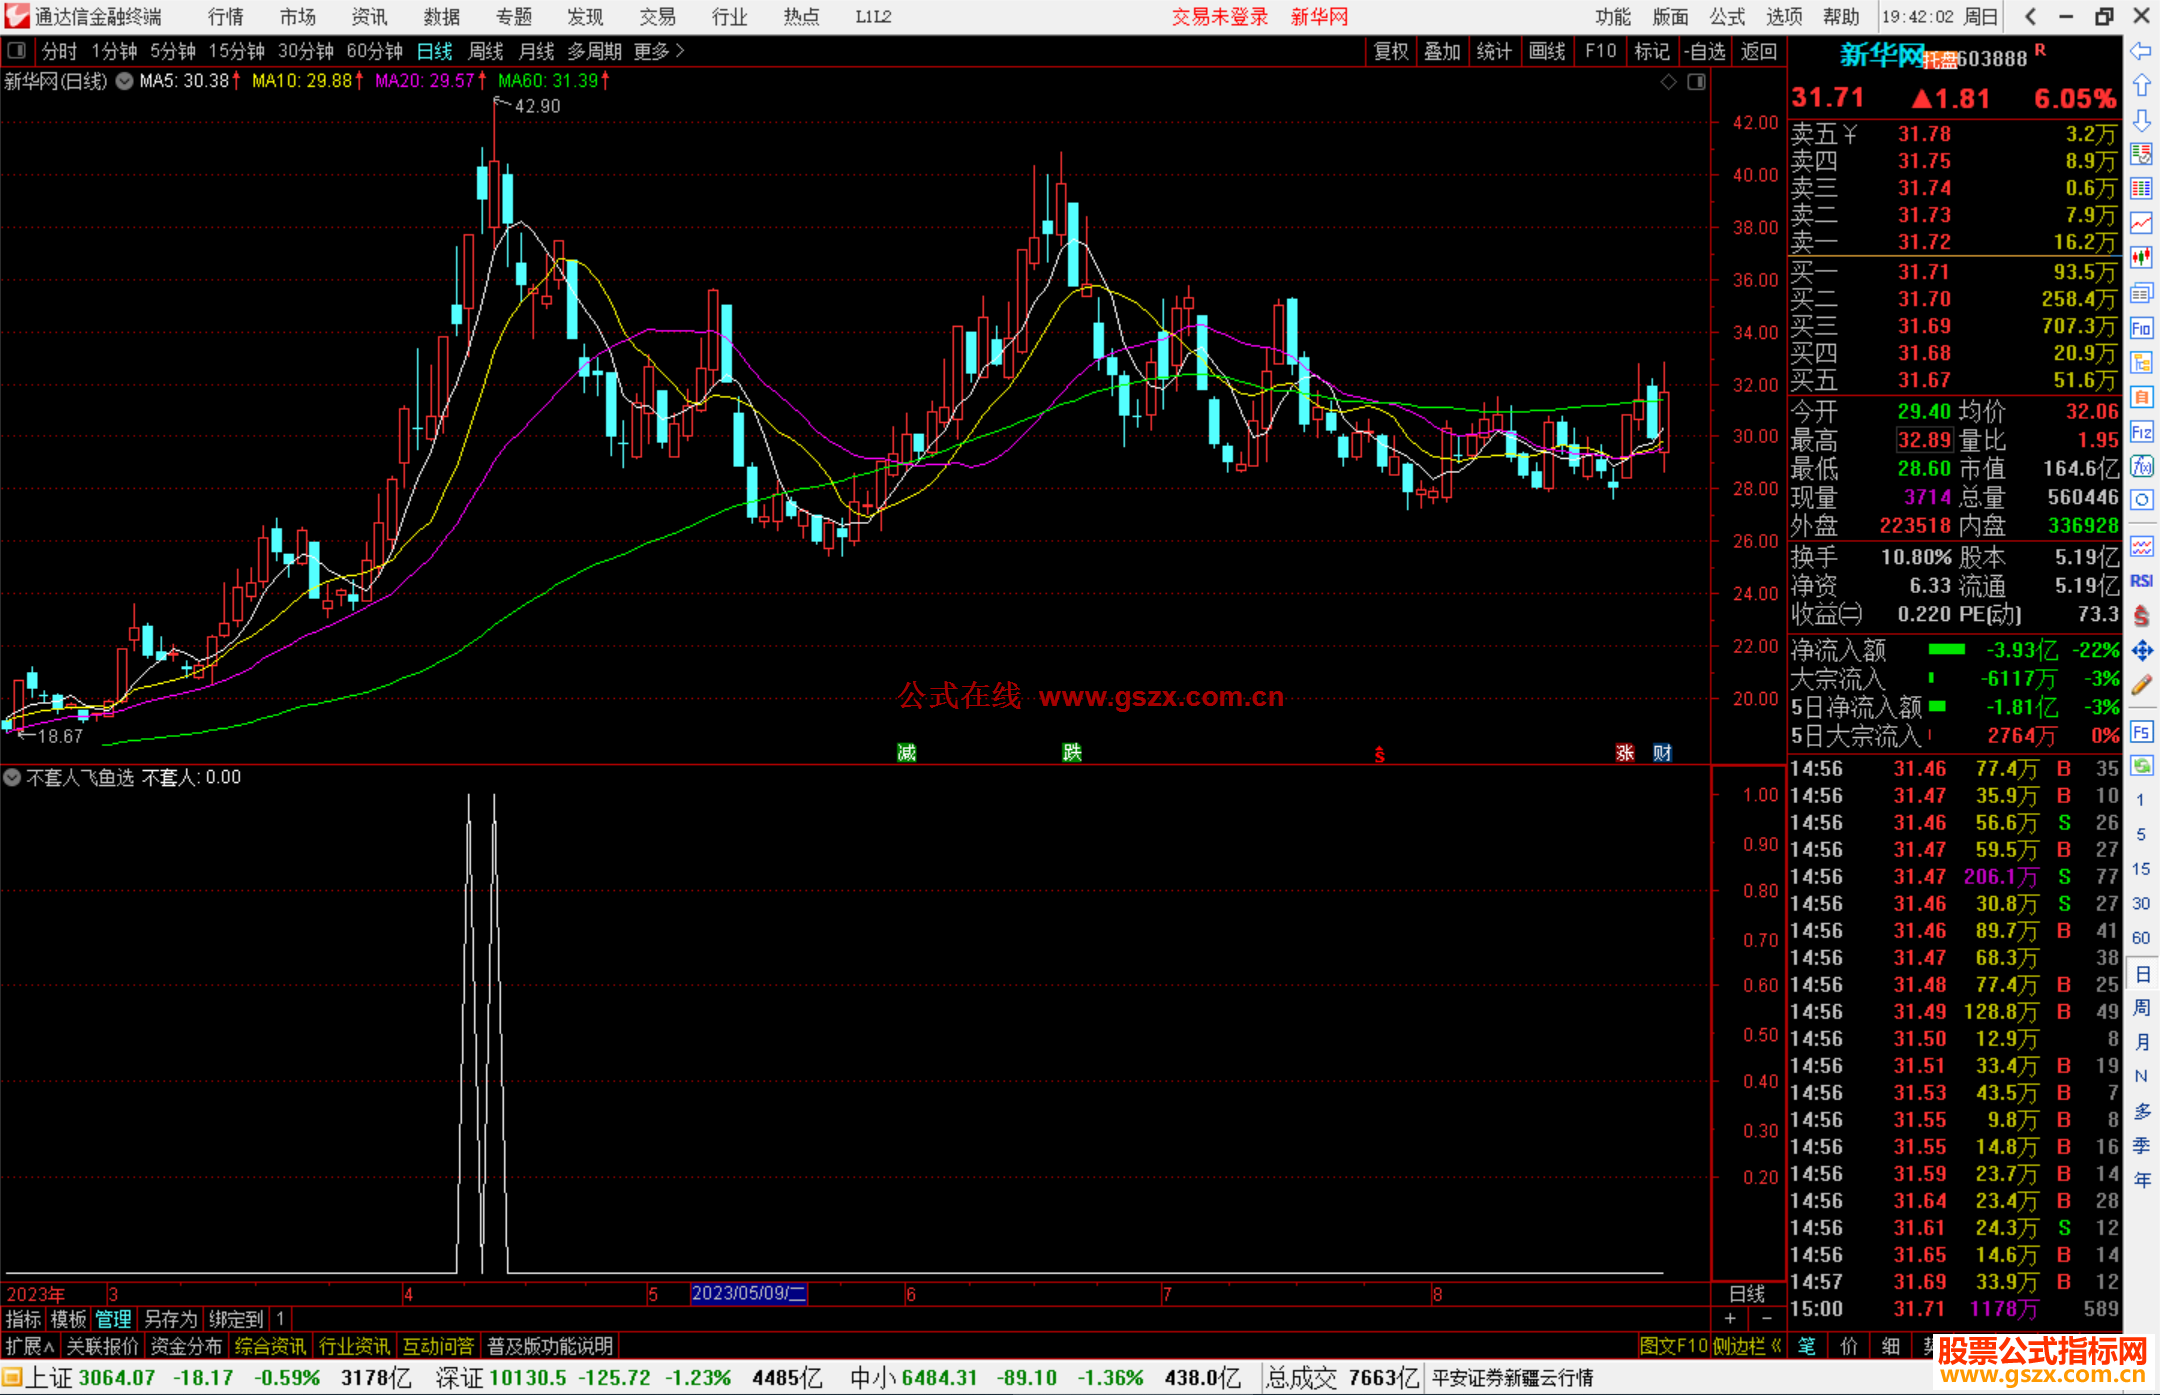Click the f(x) formula sidebar icon
The width and height of the screenshot is (2160, 1395).
click(2141, 466)
